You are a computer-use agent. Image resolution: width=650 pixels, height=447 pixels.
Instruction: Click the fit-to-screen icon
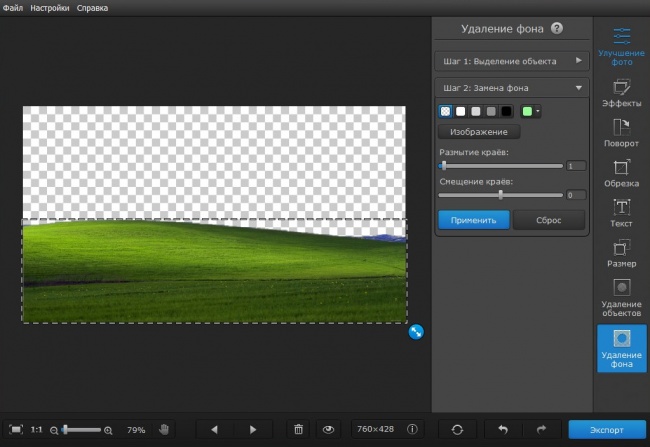16,430
